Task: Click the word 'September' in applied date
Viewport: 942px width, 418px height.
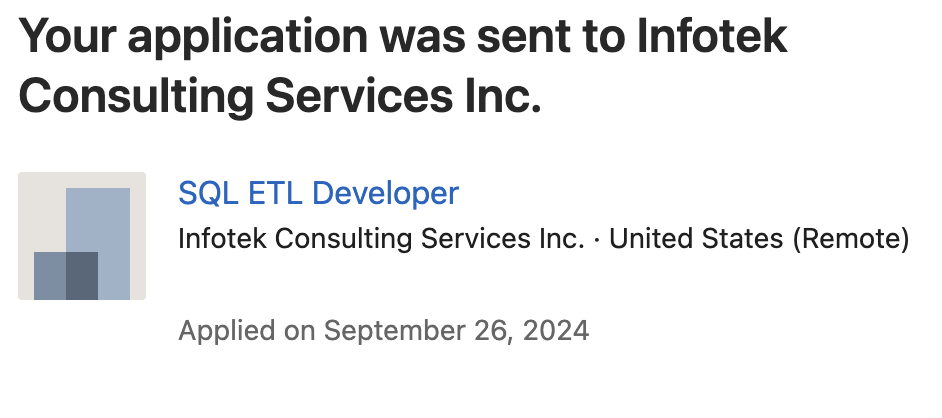Action: pos(395,332)
